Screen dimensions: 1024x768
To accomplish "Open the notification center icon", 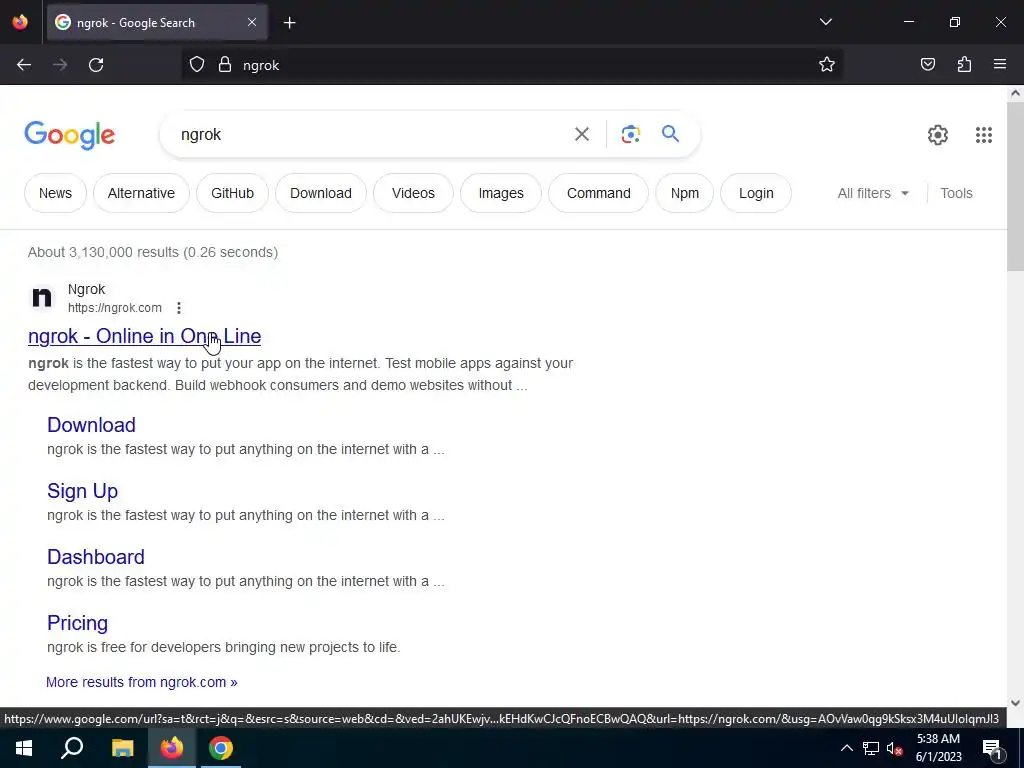I will point(991,749).
